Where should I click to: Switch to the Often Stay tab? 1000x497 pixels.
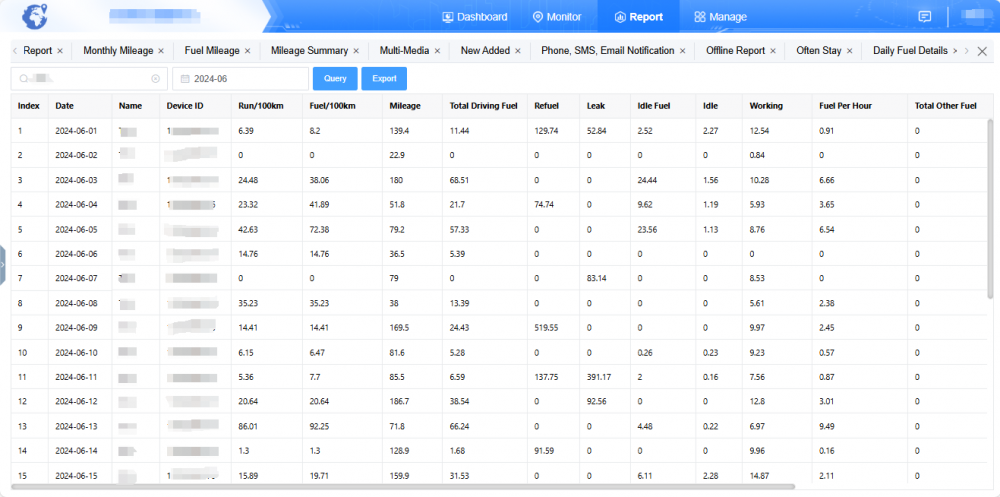point(818,51)
